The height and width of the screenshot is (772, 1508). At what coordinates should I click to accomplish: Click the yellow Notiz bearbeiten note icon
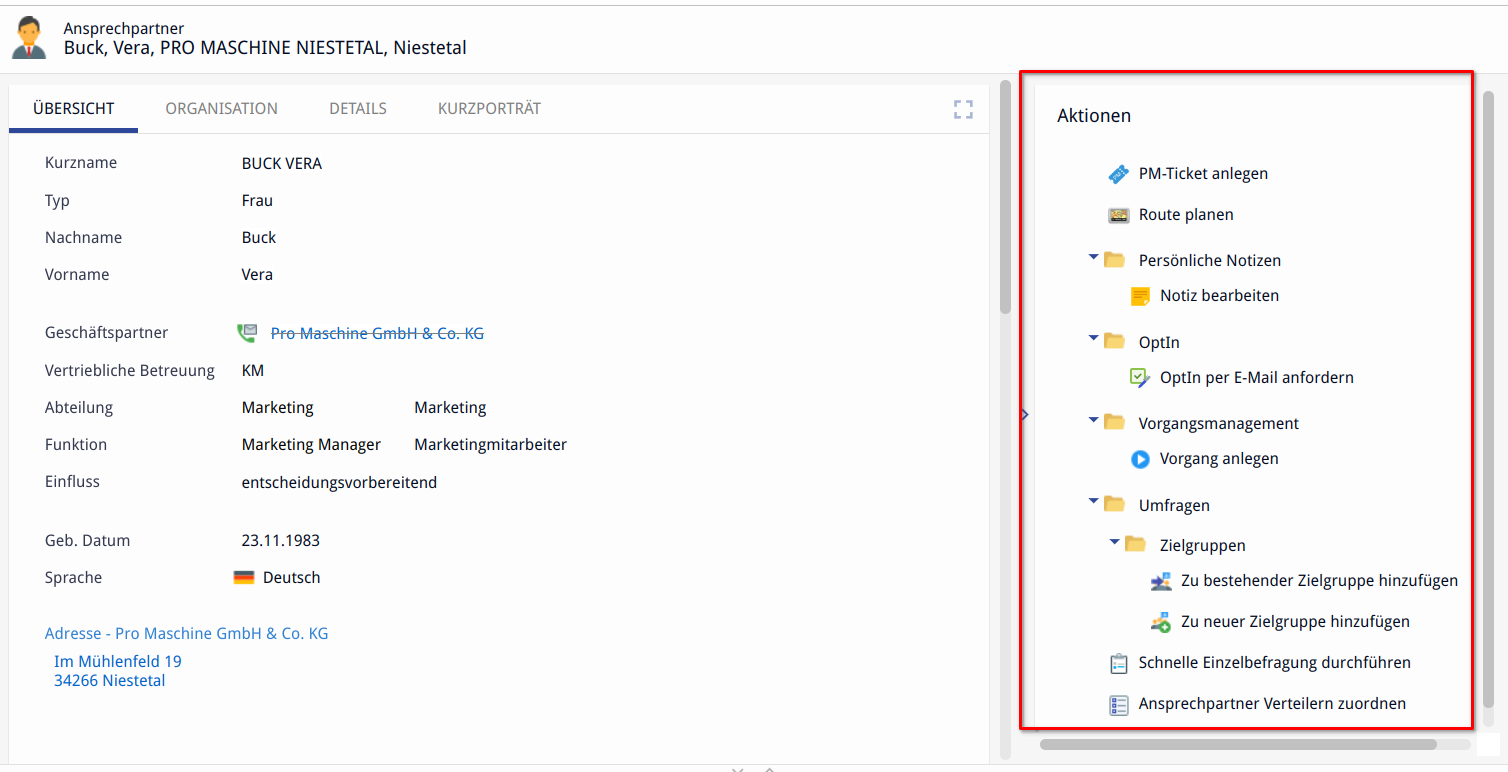coord(1140,296)
